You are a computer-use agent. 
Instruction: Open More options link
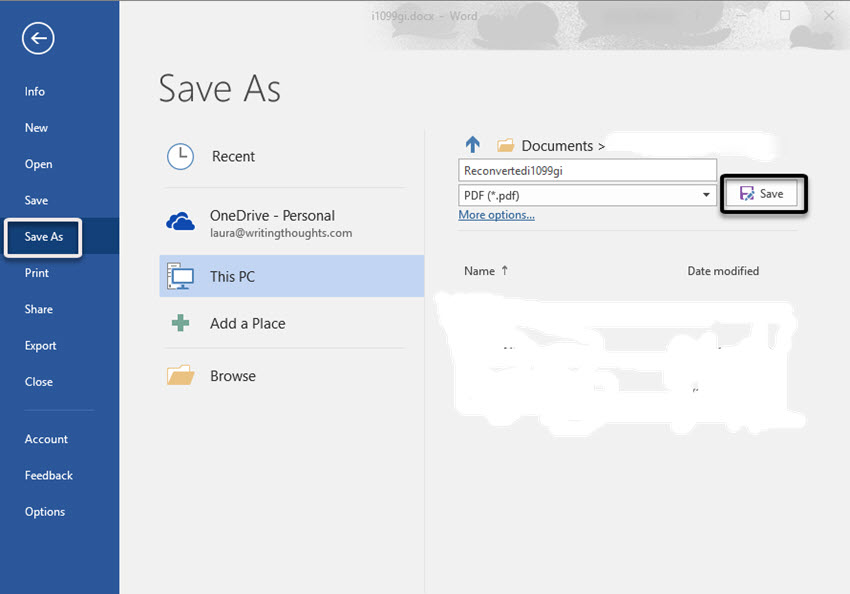[x=497, y=215]
